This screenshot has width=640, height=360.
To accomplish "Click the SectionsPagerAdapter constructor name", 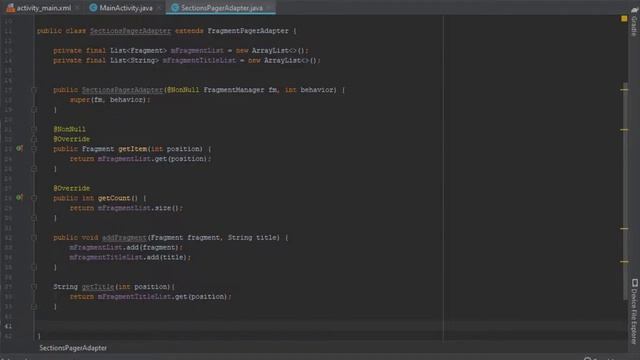I will [x=122, y=90].
